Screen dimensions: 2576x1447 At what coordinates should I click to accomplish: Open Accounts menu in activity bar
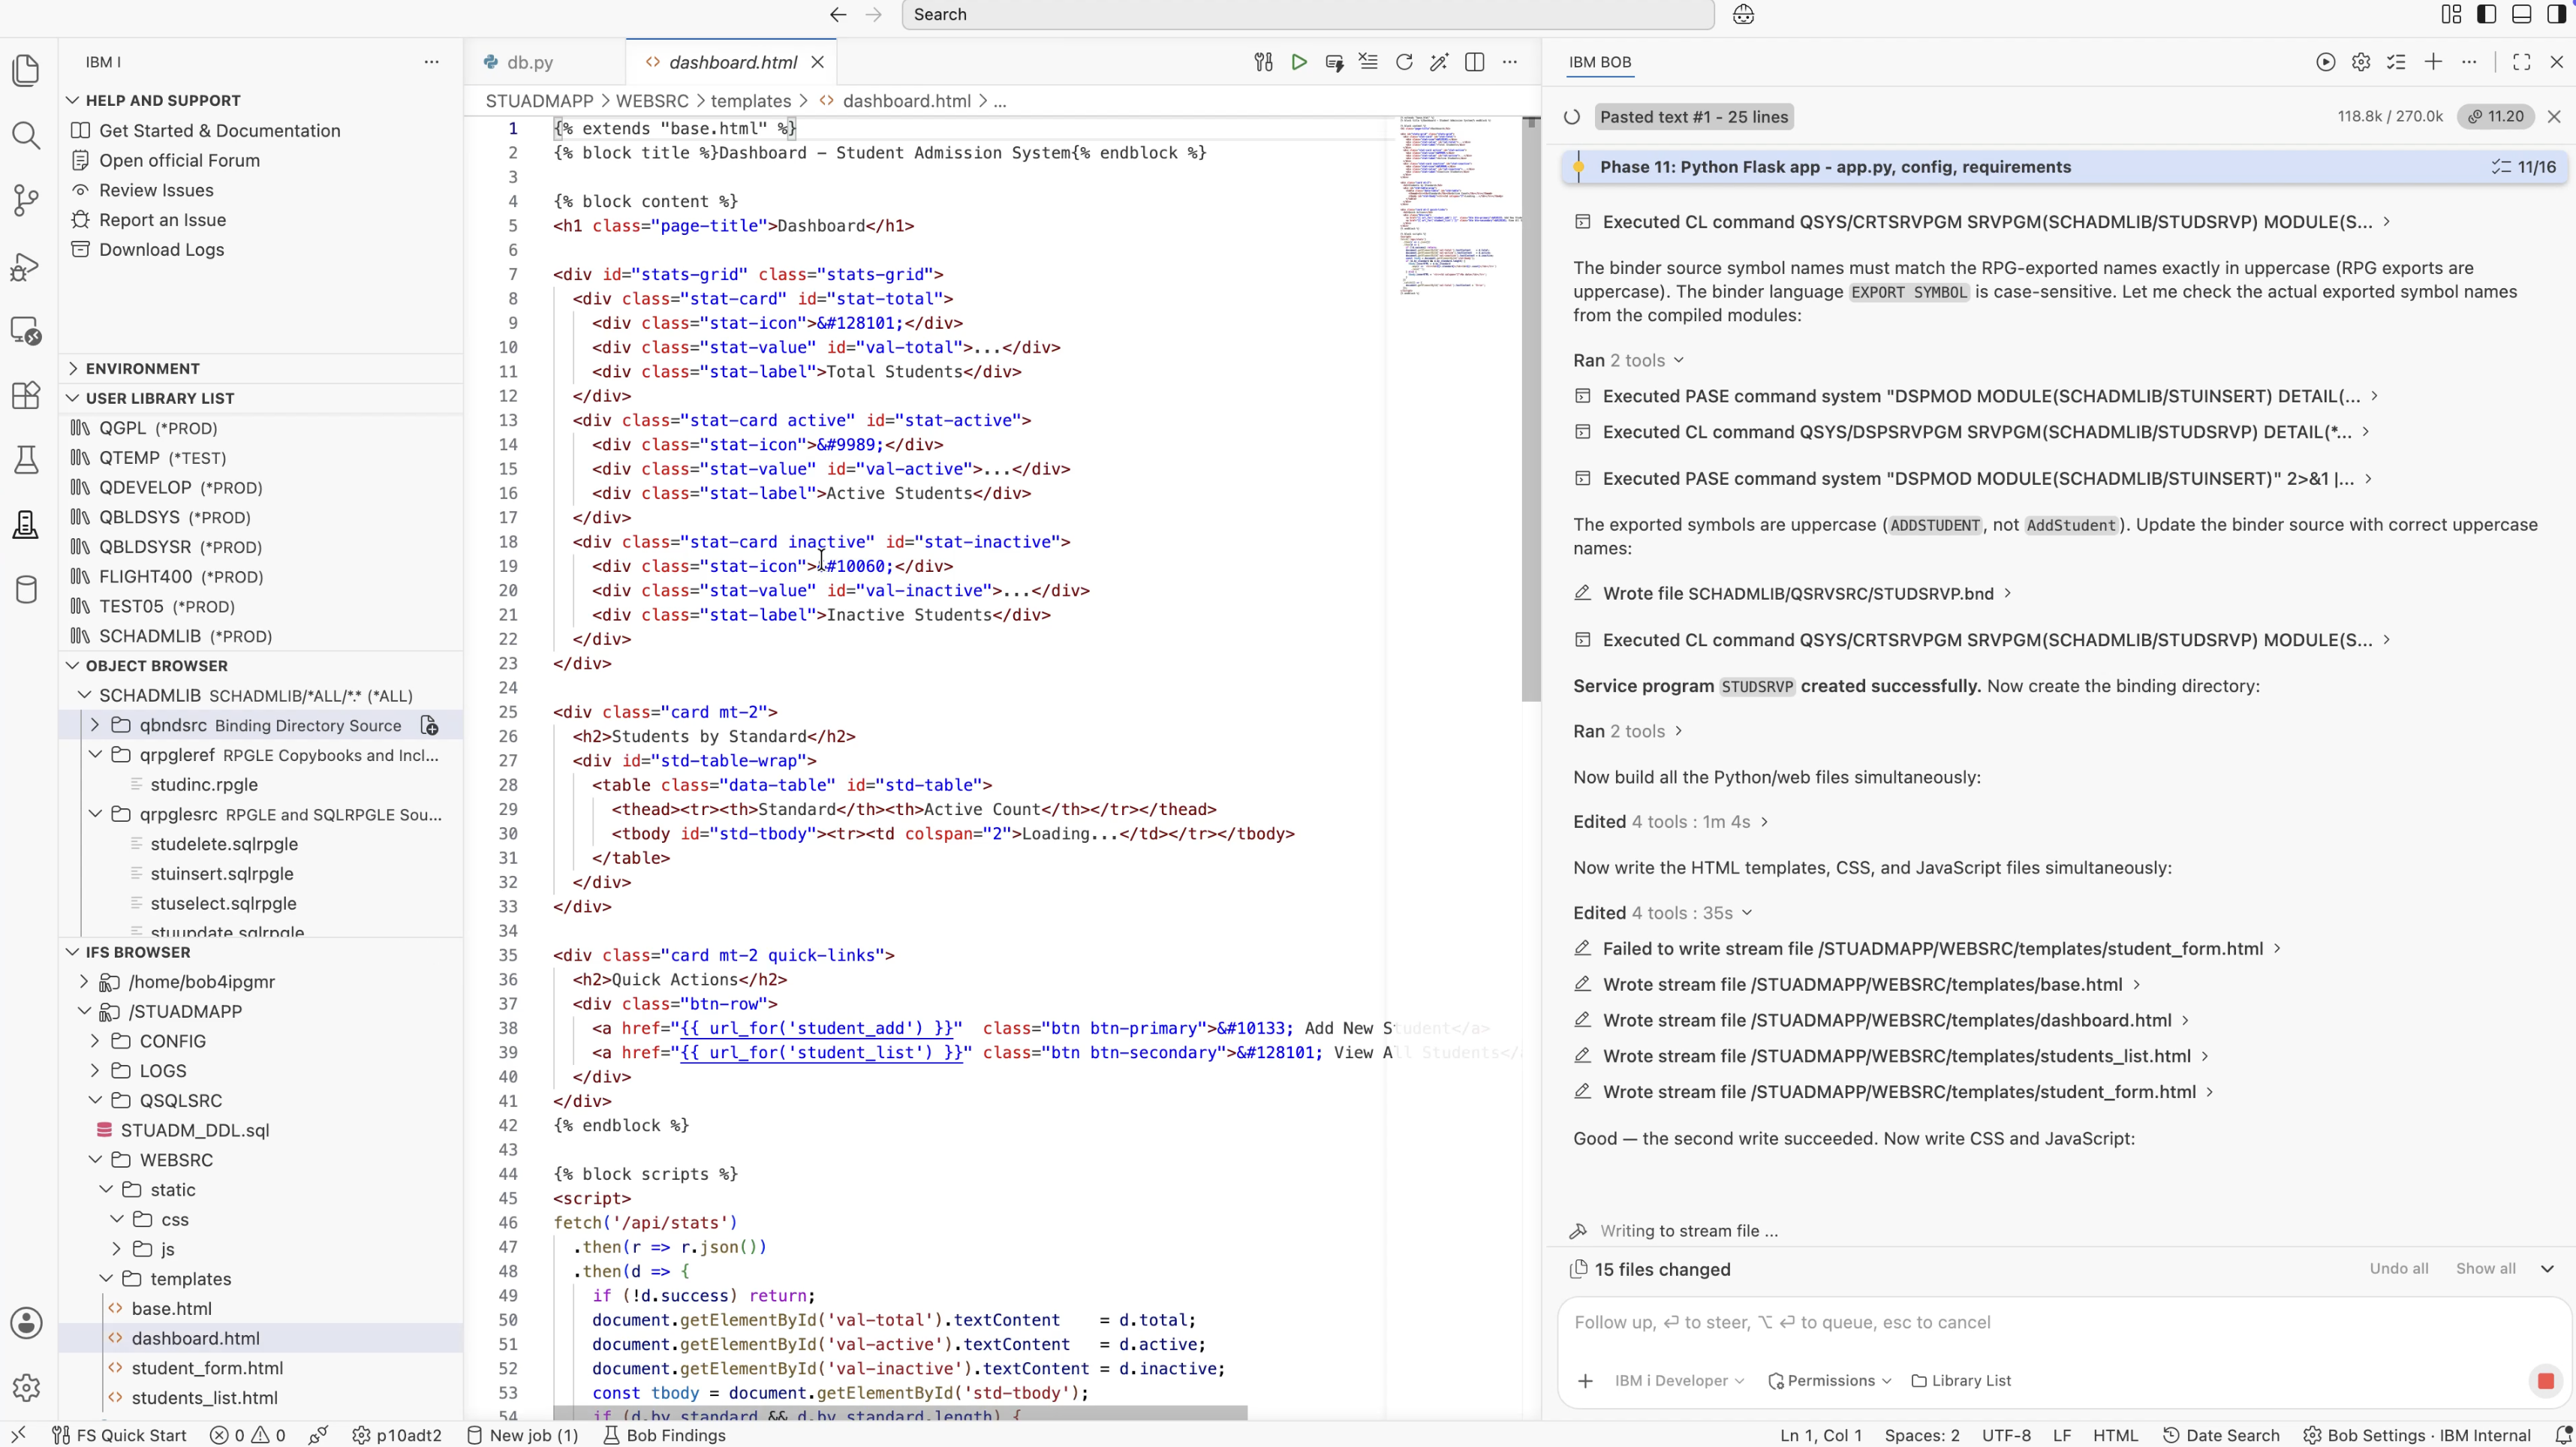[26, 1323]
